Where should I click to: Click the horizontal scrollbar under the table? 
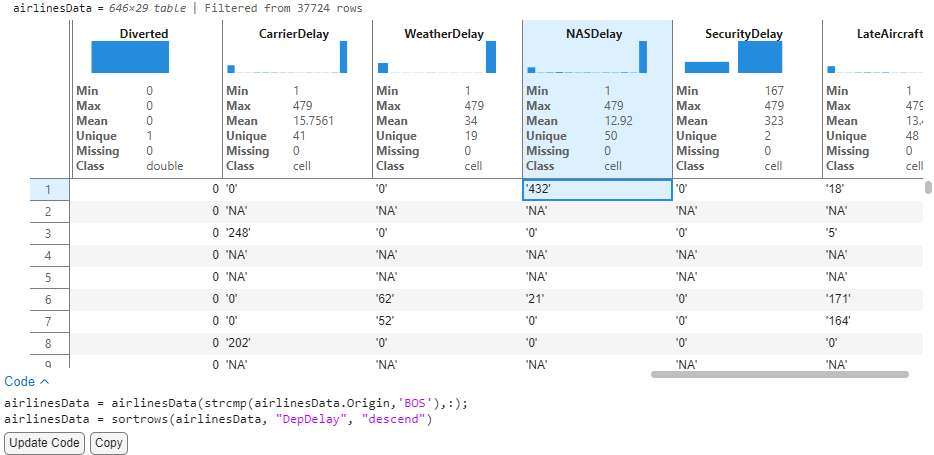click(x=779, y=374)
